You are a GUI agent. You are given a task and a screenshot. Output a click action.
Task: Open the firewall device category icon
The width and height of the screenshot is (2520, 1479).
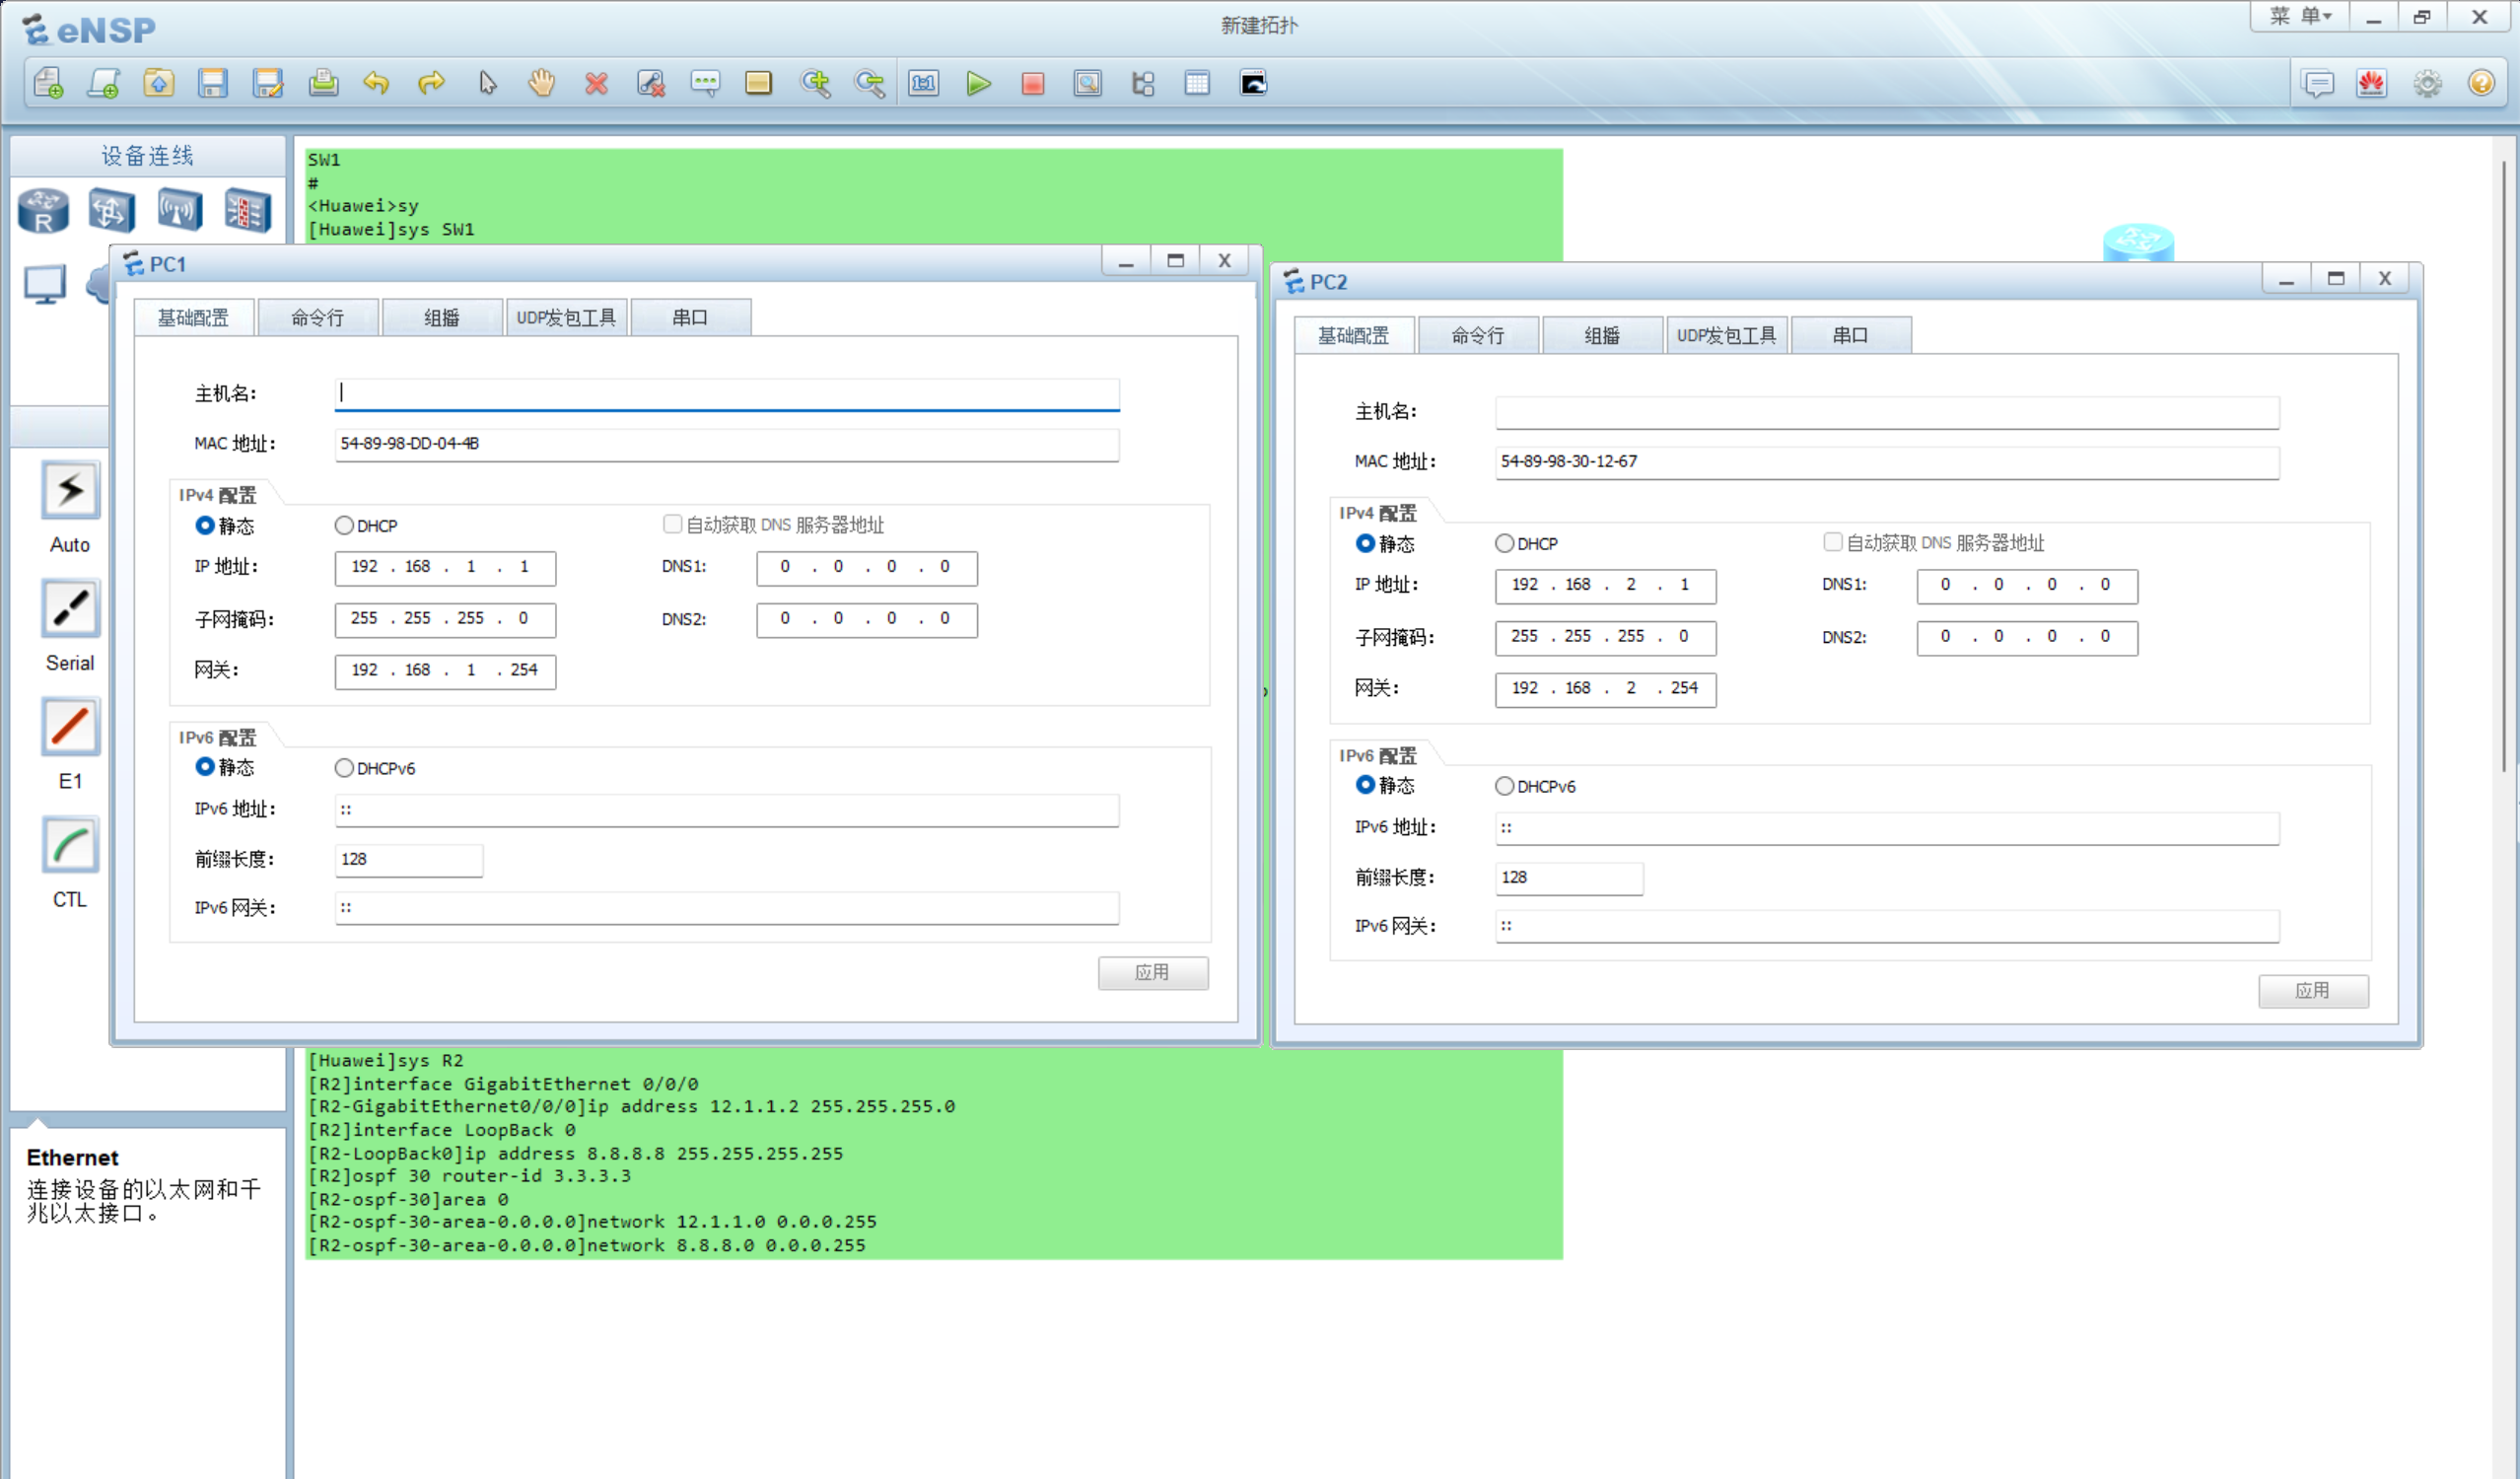pos(247,210)
